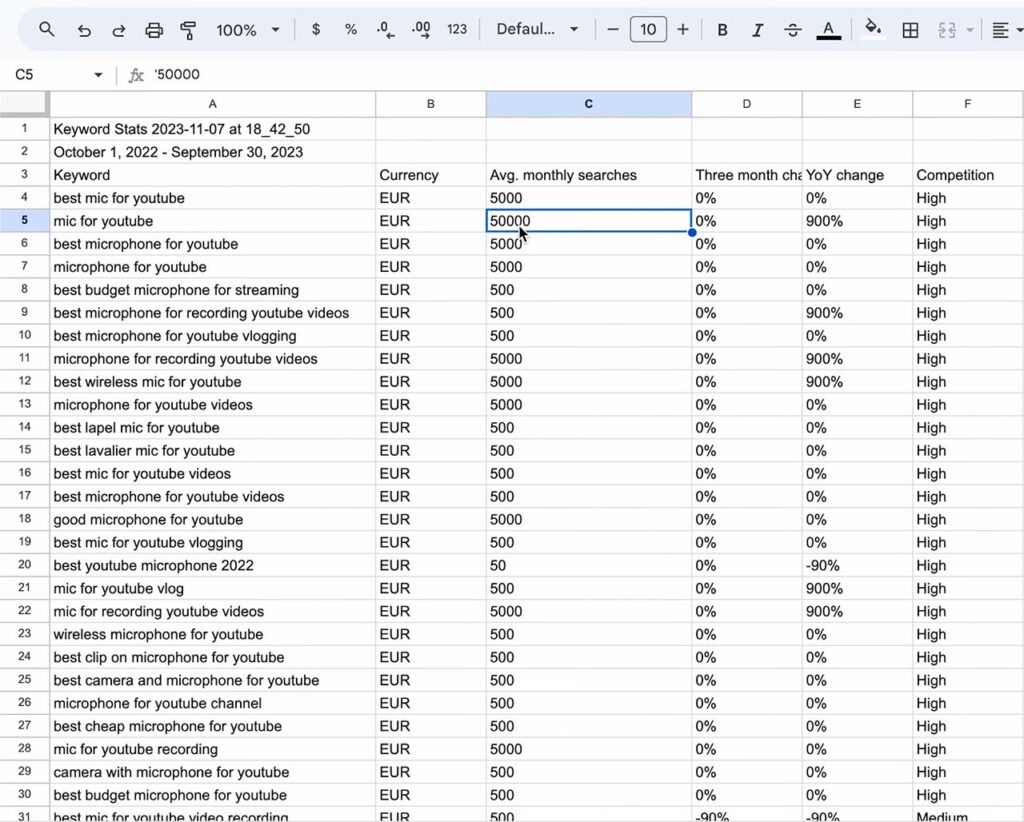Image resolution: width=1024 pixels, height=822 pixels.
Task: Click the merge cells icon
Action: pyautogui.click(x=947, y=30)
